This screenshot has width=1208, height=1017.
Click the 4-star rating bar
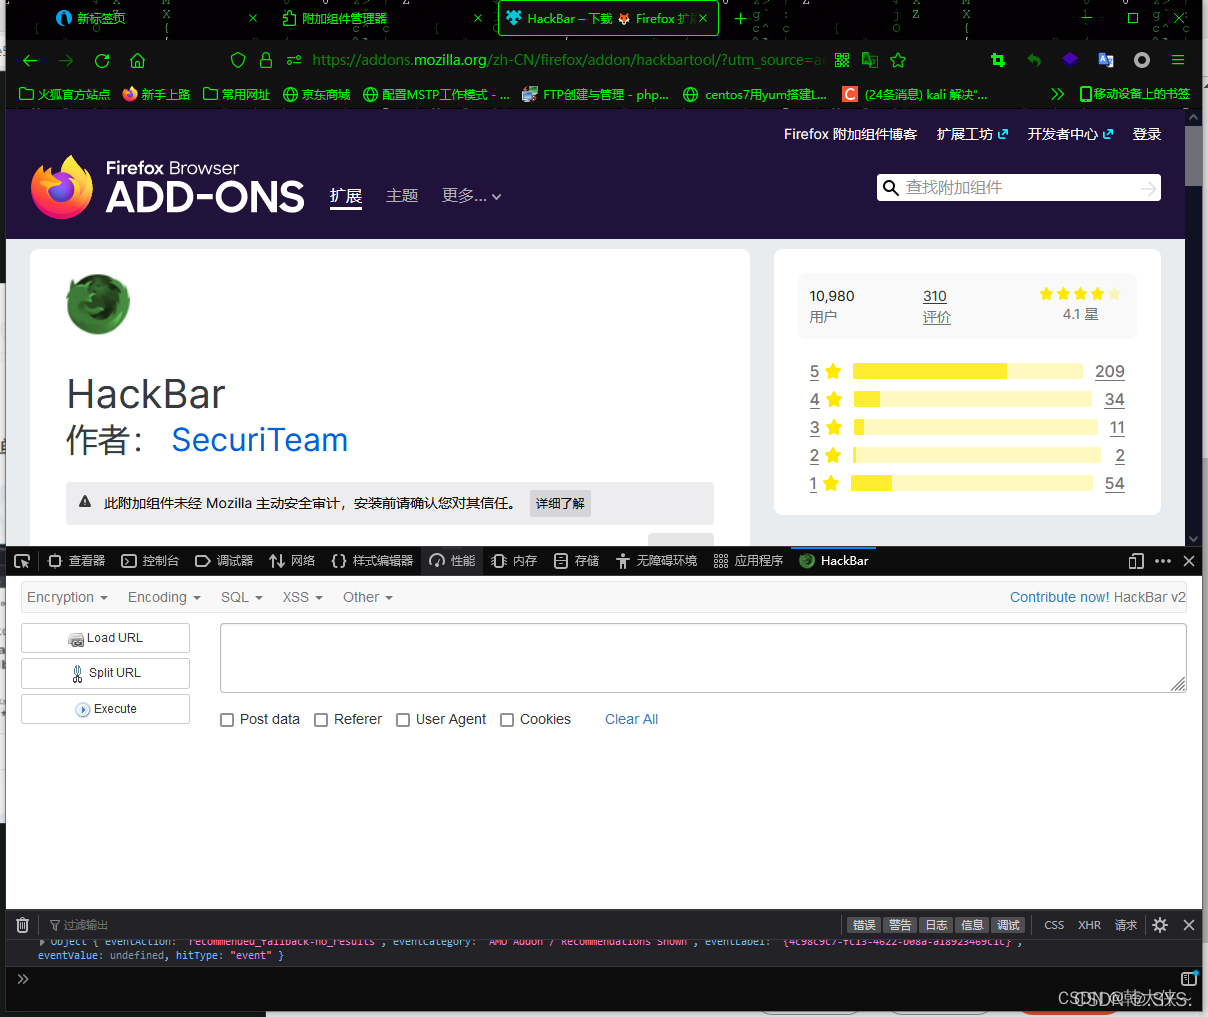[972, 399]
